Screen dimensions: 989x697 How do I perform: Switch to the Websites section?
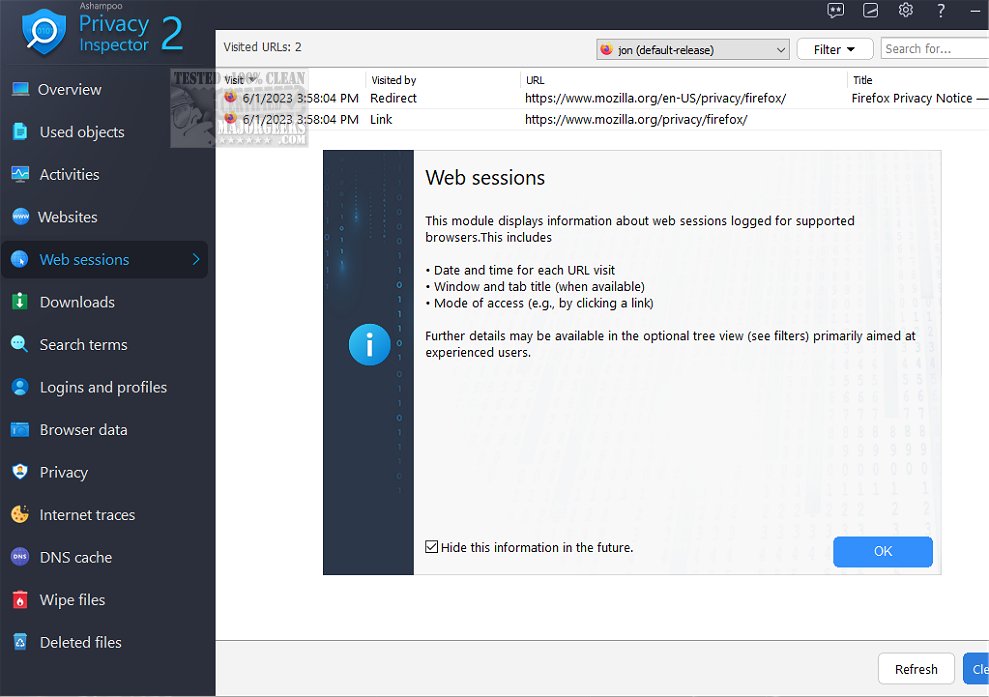pos(67,217)
